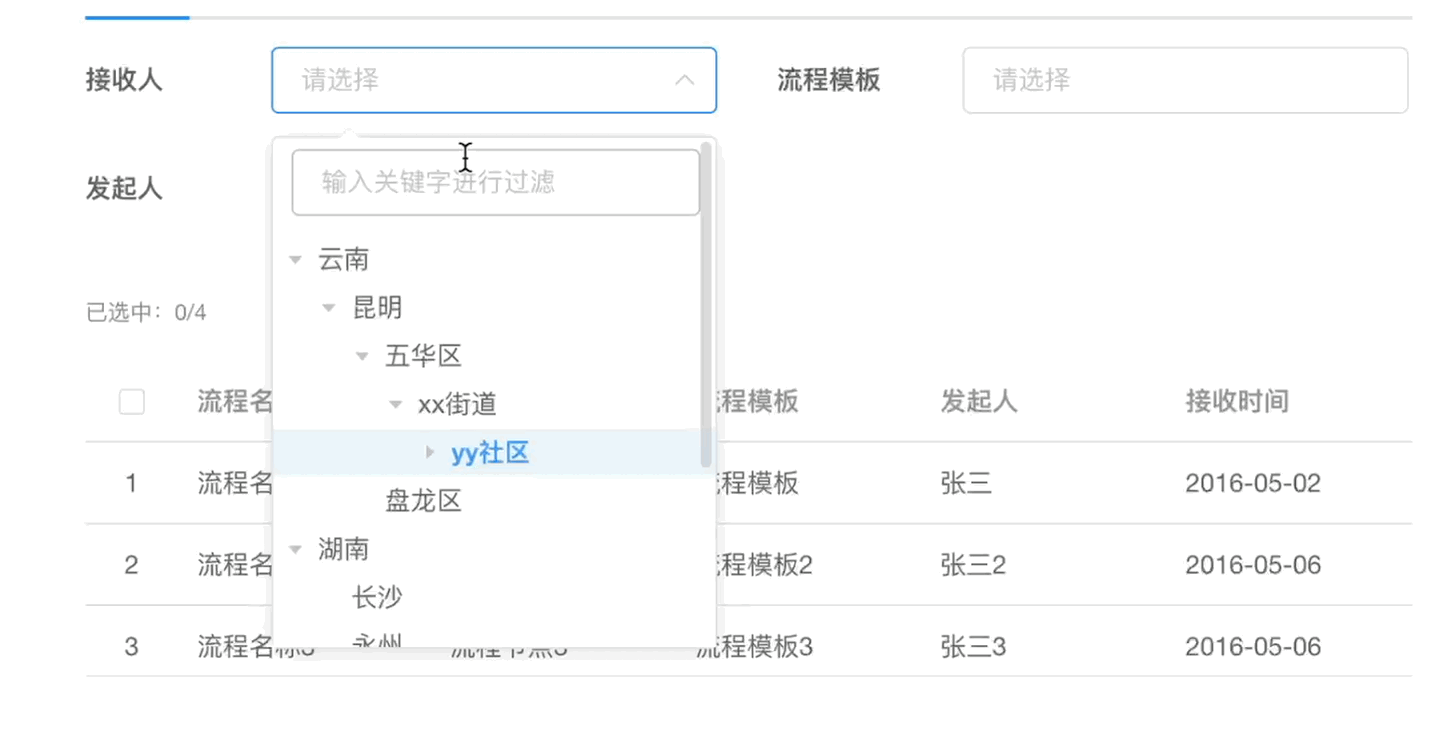Select 盘龙区 in the tree
The height and width of the screenshot is (729, 1441).
[423, 501]
